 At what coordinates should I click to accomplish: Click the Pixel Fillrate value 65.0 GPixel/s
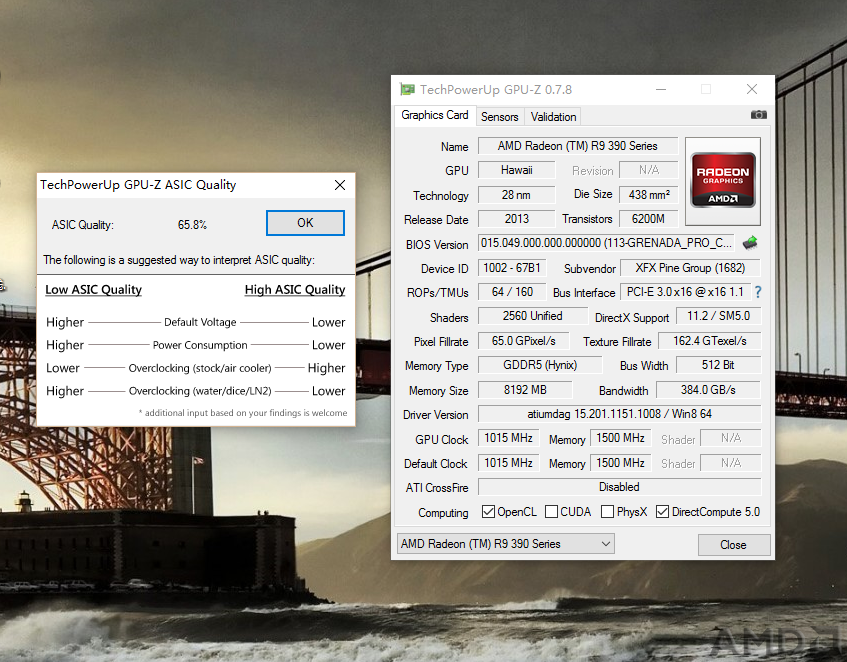click(x=523, y=341)
